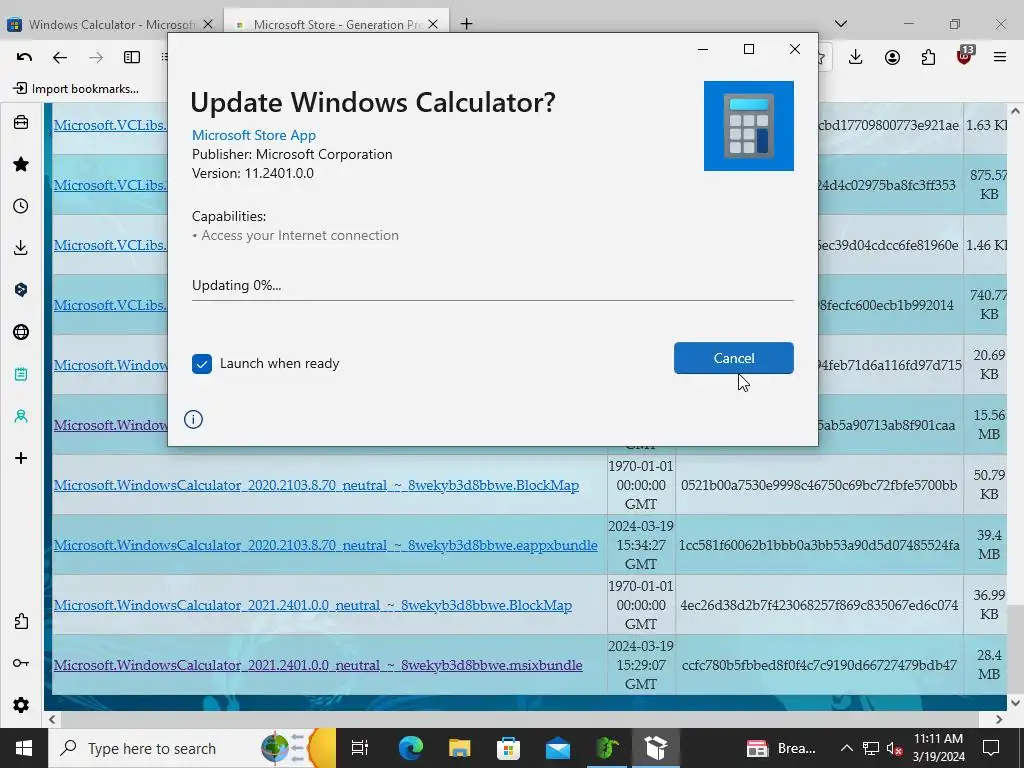Open Microsoft Store from the taskbar
The height and width of the screenshot is (768, 1024).
click(508, 748)
